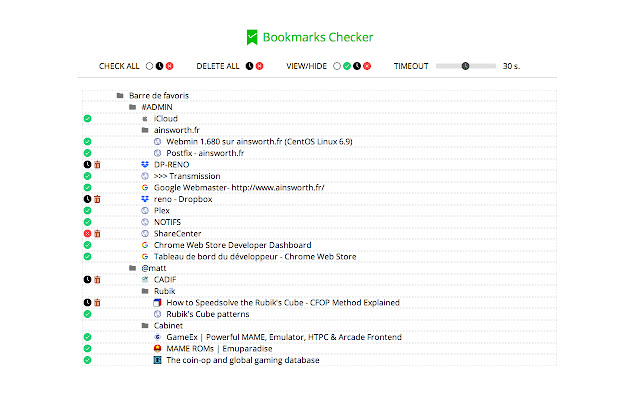The width and height of the screenshot is (640, 400).
Task: Collapse the #ADMIN folder
Action: coord(132,107)
